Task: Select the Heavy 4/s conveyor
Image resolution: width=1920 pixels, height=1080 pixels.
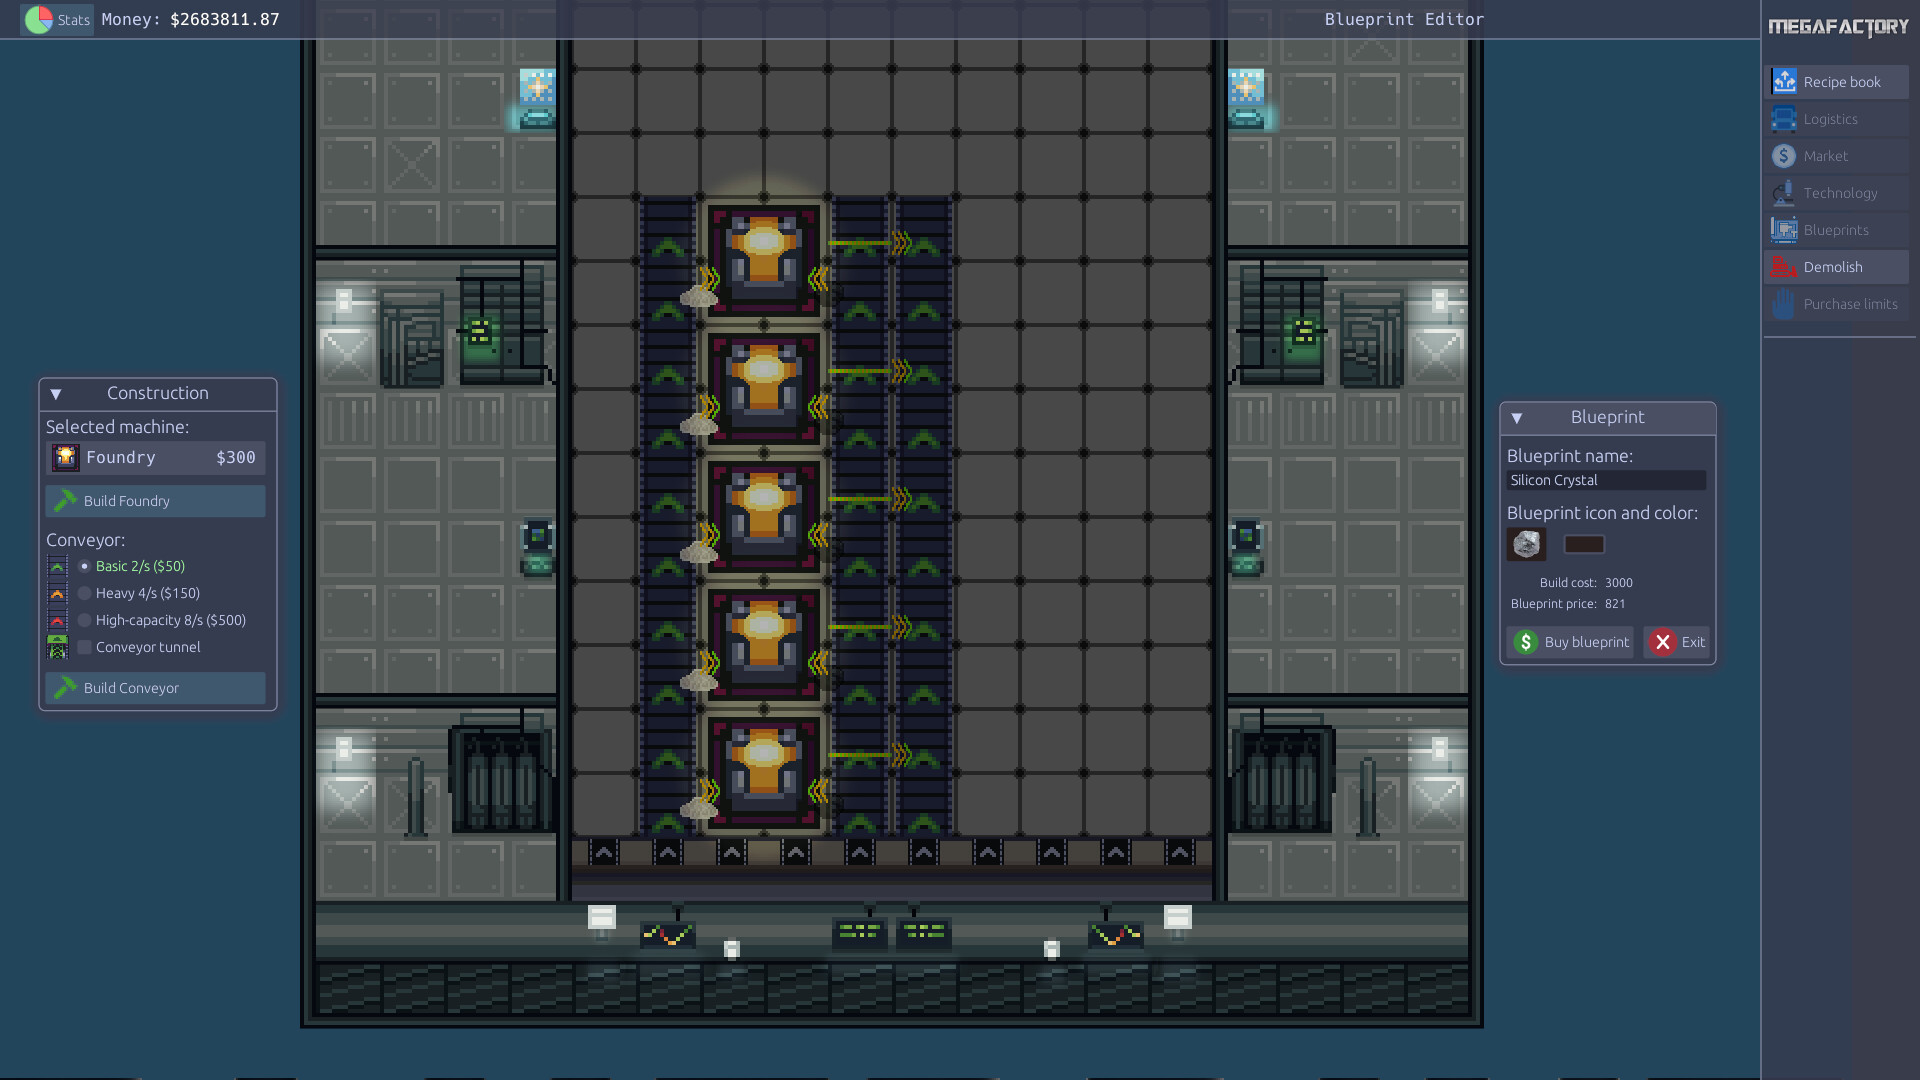Action: tap(84, 592)
